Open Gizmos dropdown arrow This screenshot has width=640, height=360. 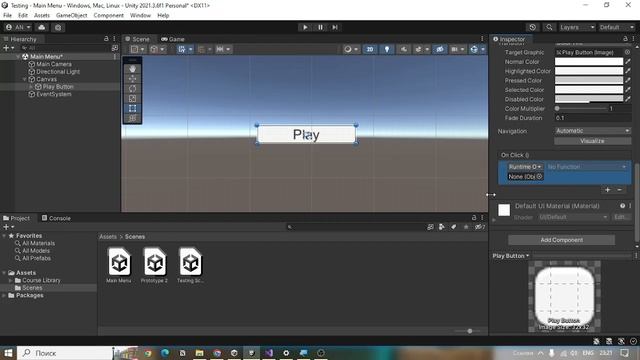[482, 49]
